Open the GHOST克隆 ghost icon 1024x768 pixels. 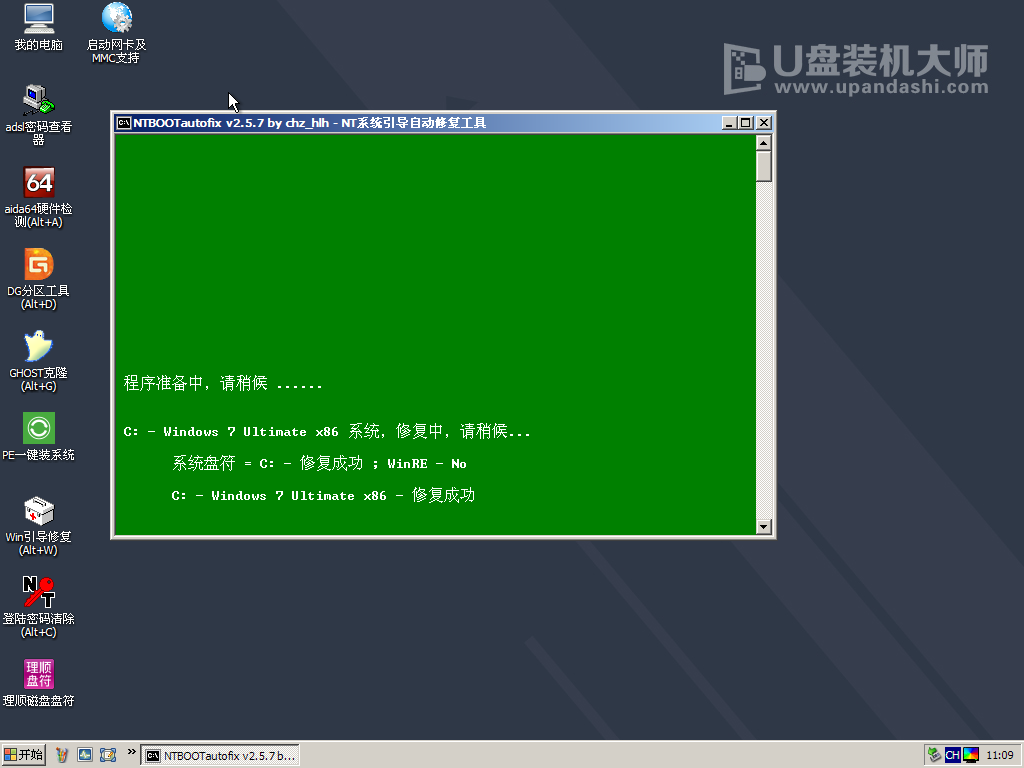coord(38,346)
